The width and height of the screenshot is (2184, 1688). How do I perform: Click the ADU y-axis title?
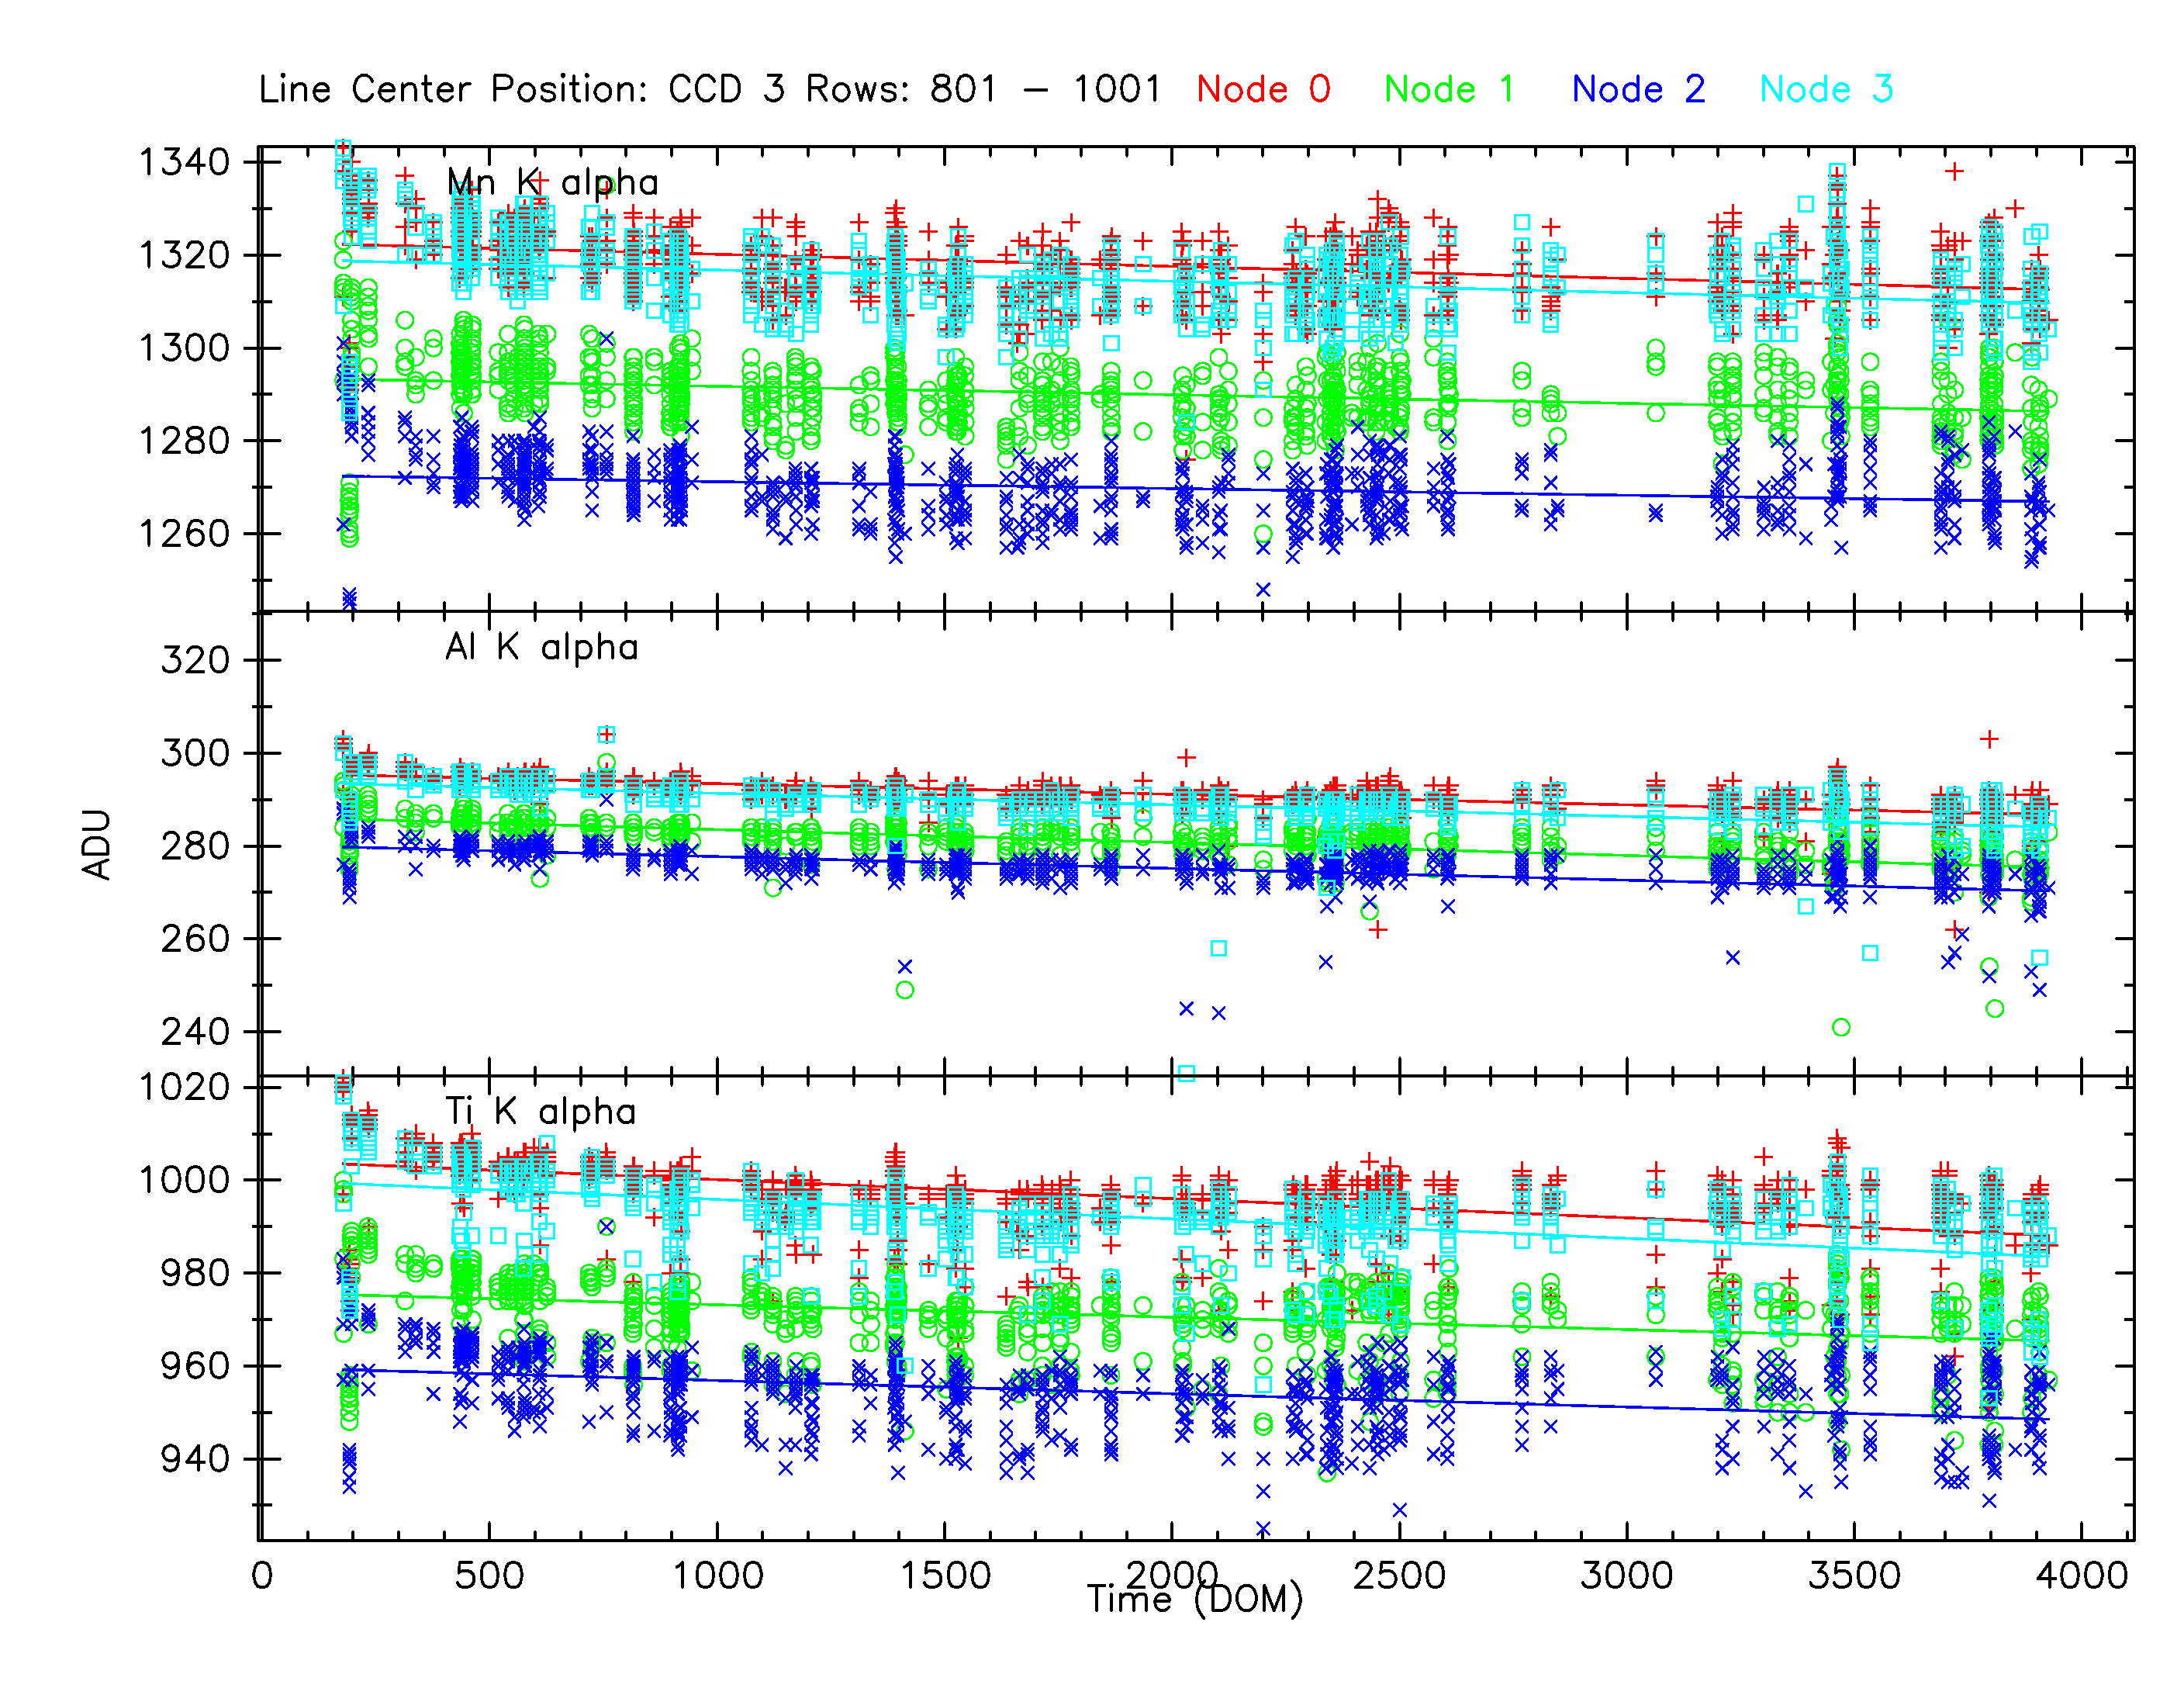(x=97, y=845)
